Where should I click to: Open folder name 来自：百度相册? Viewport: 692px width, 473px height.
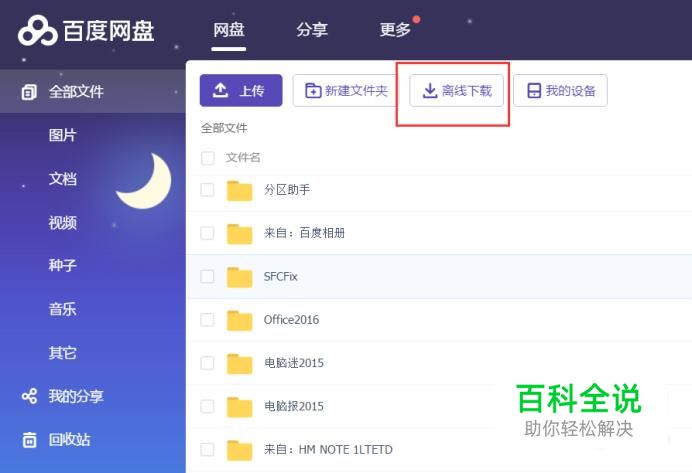[x=305, y=233]
